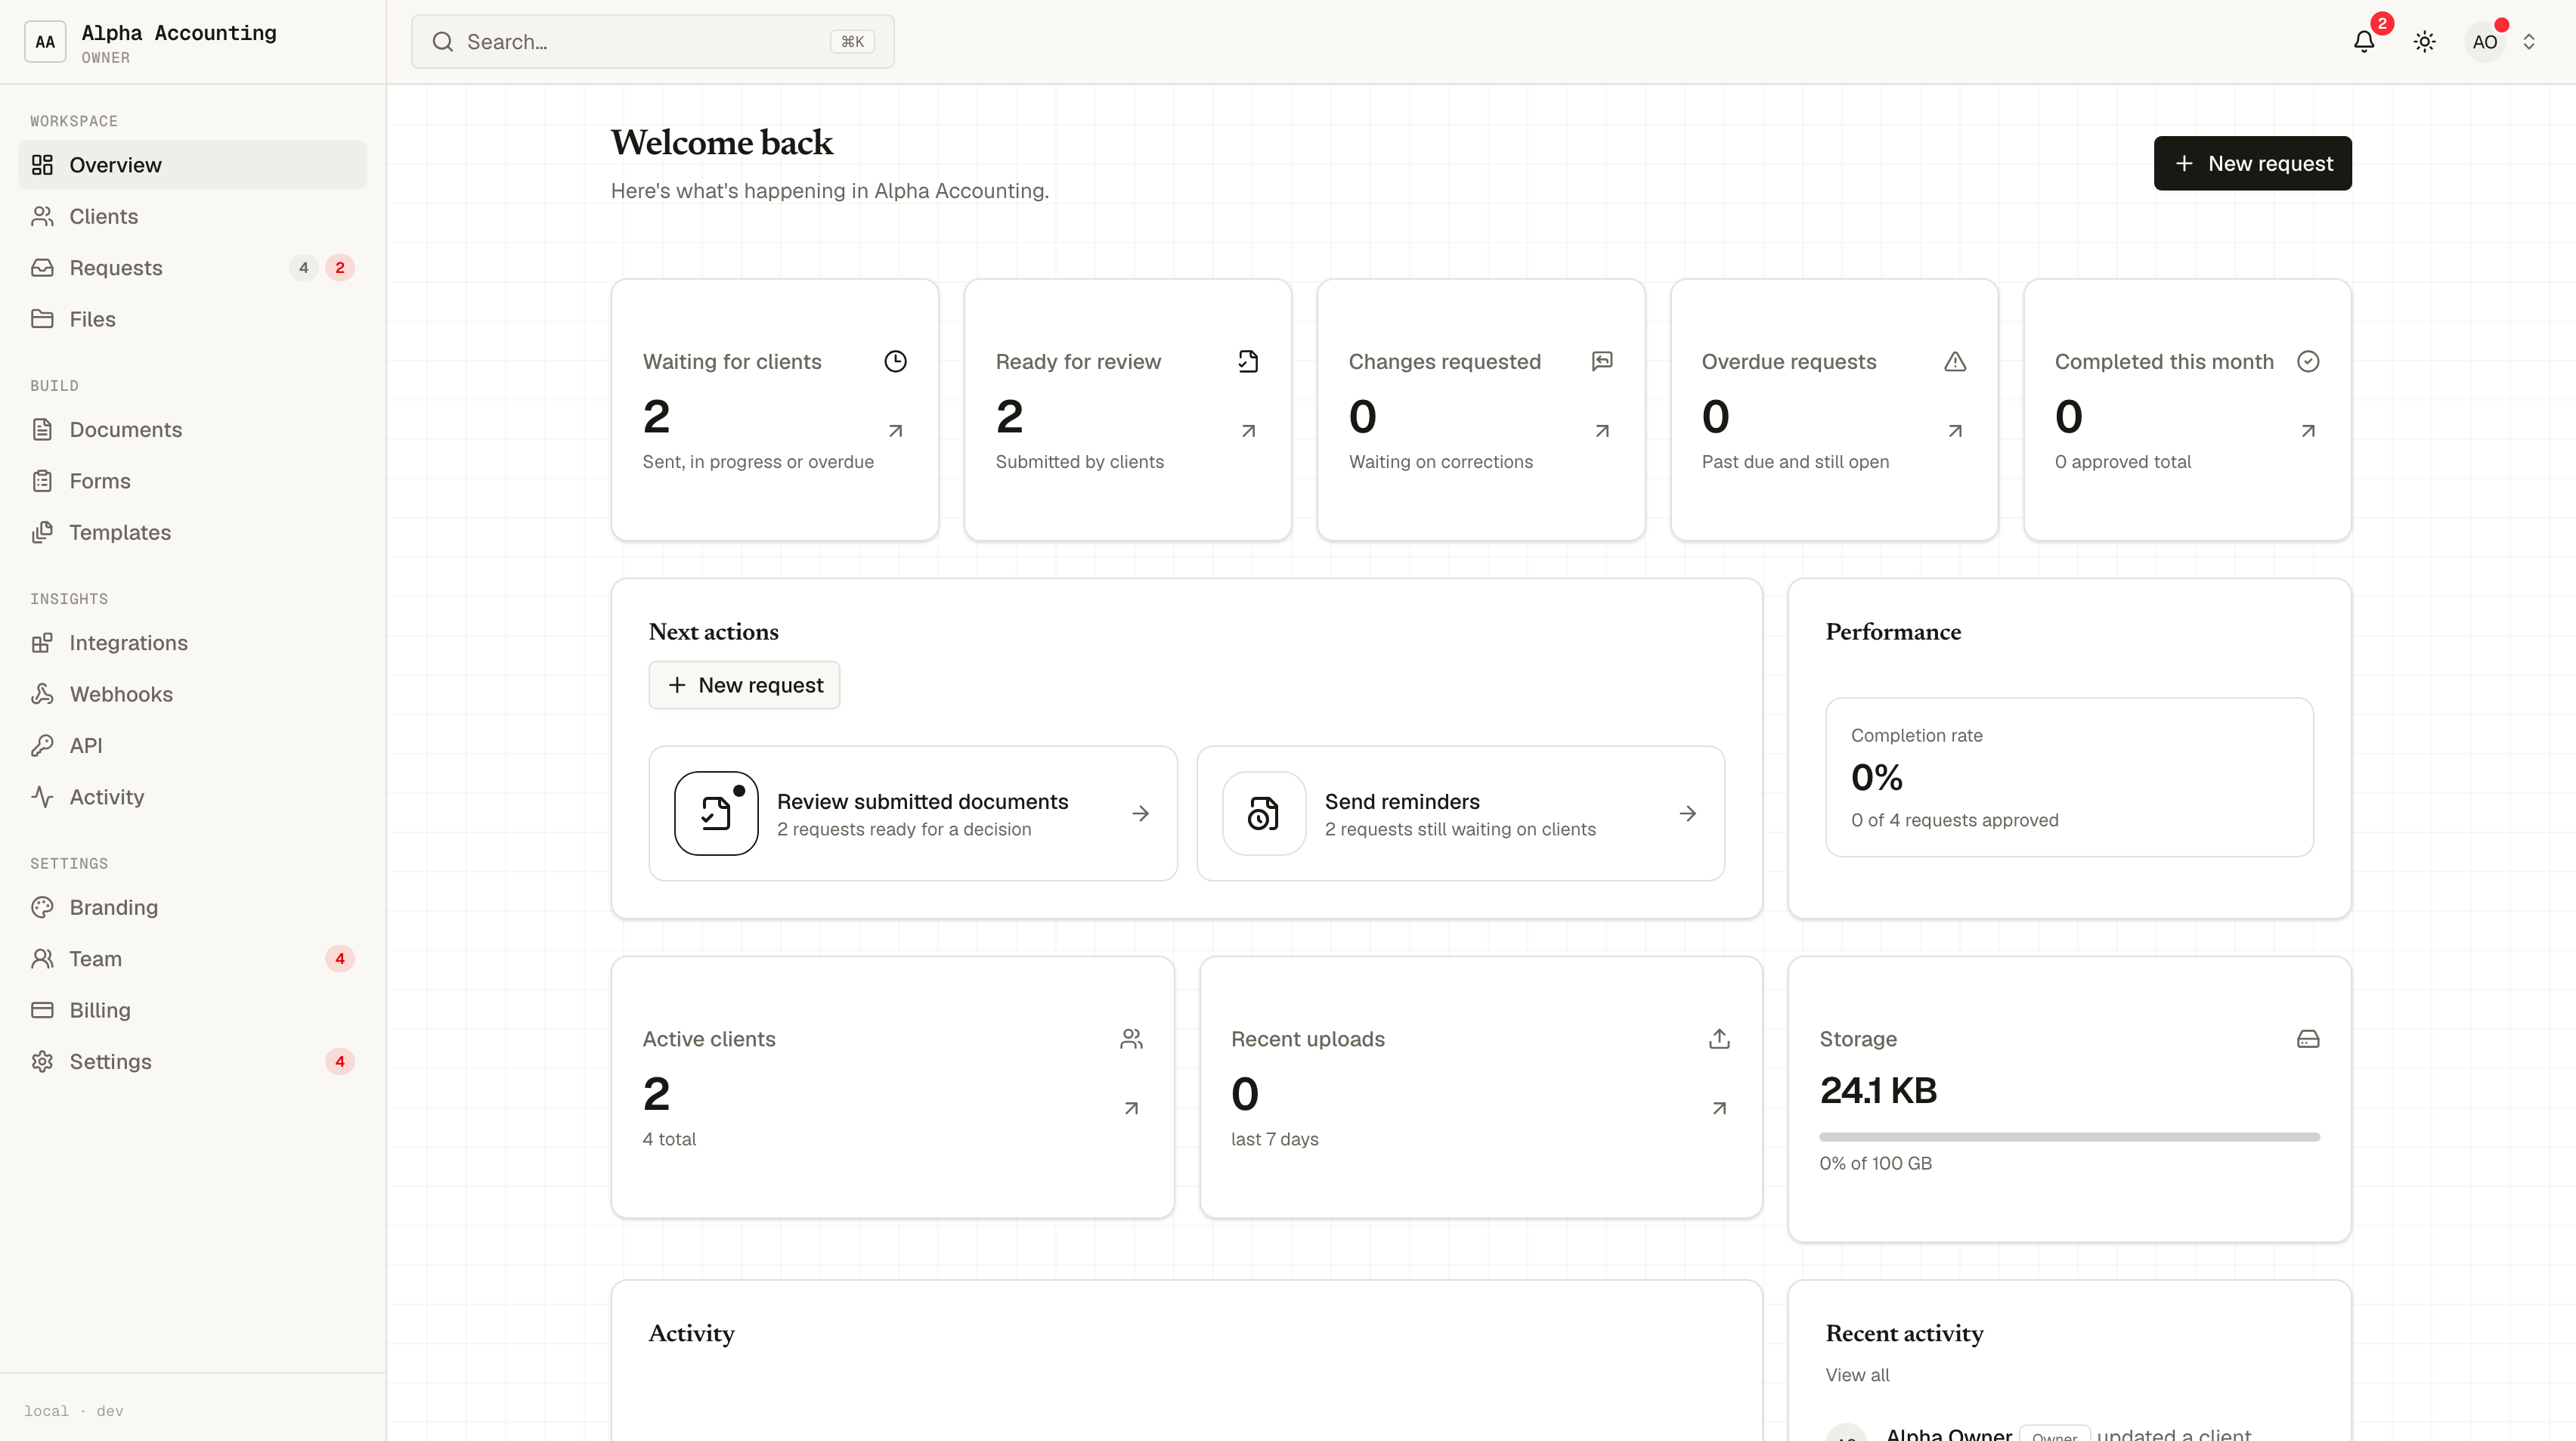The image size is (2576, 1441).
Task: Click the red 2 badge on Requests
Action: coord(340,268)
